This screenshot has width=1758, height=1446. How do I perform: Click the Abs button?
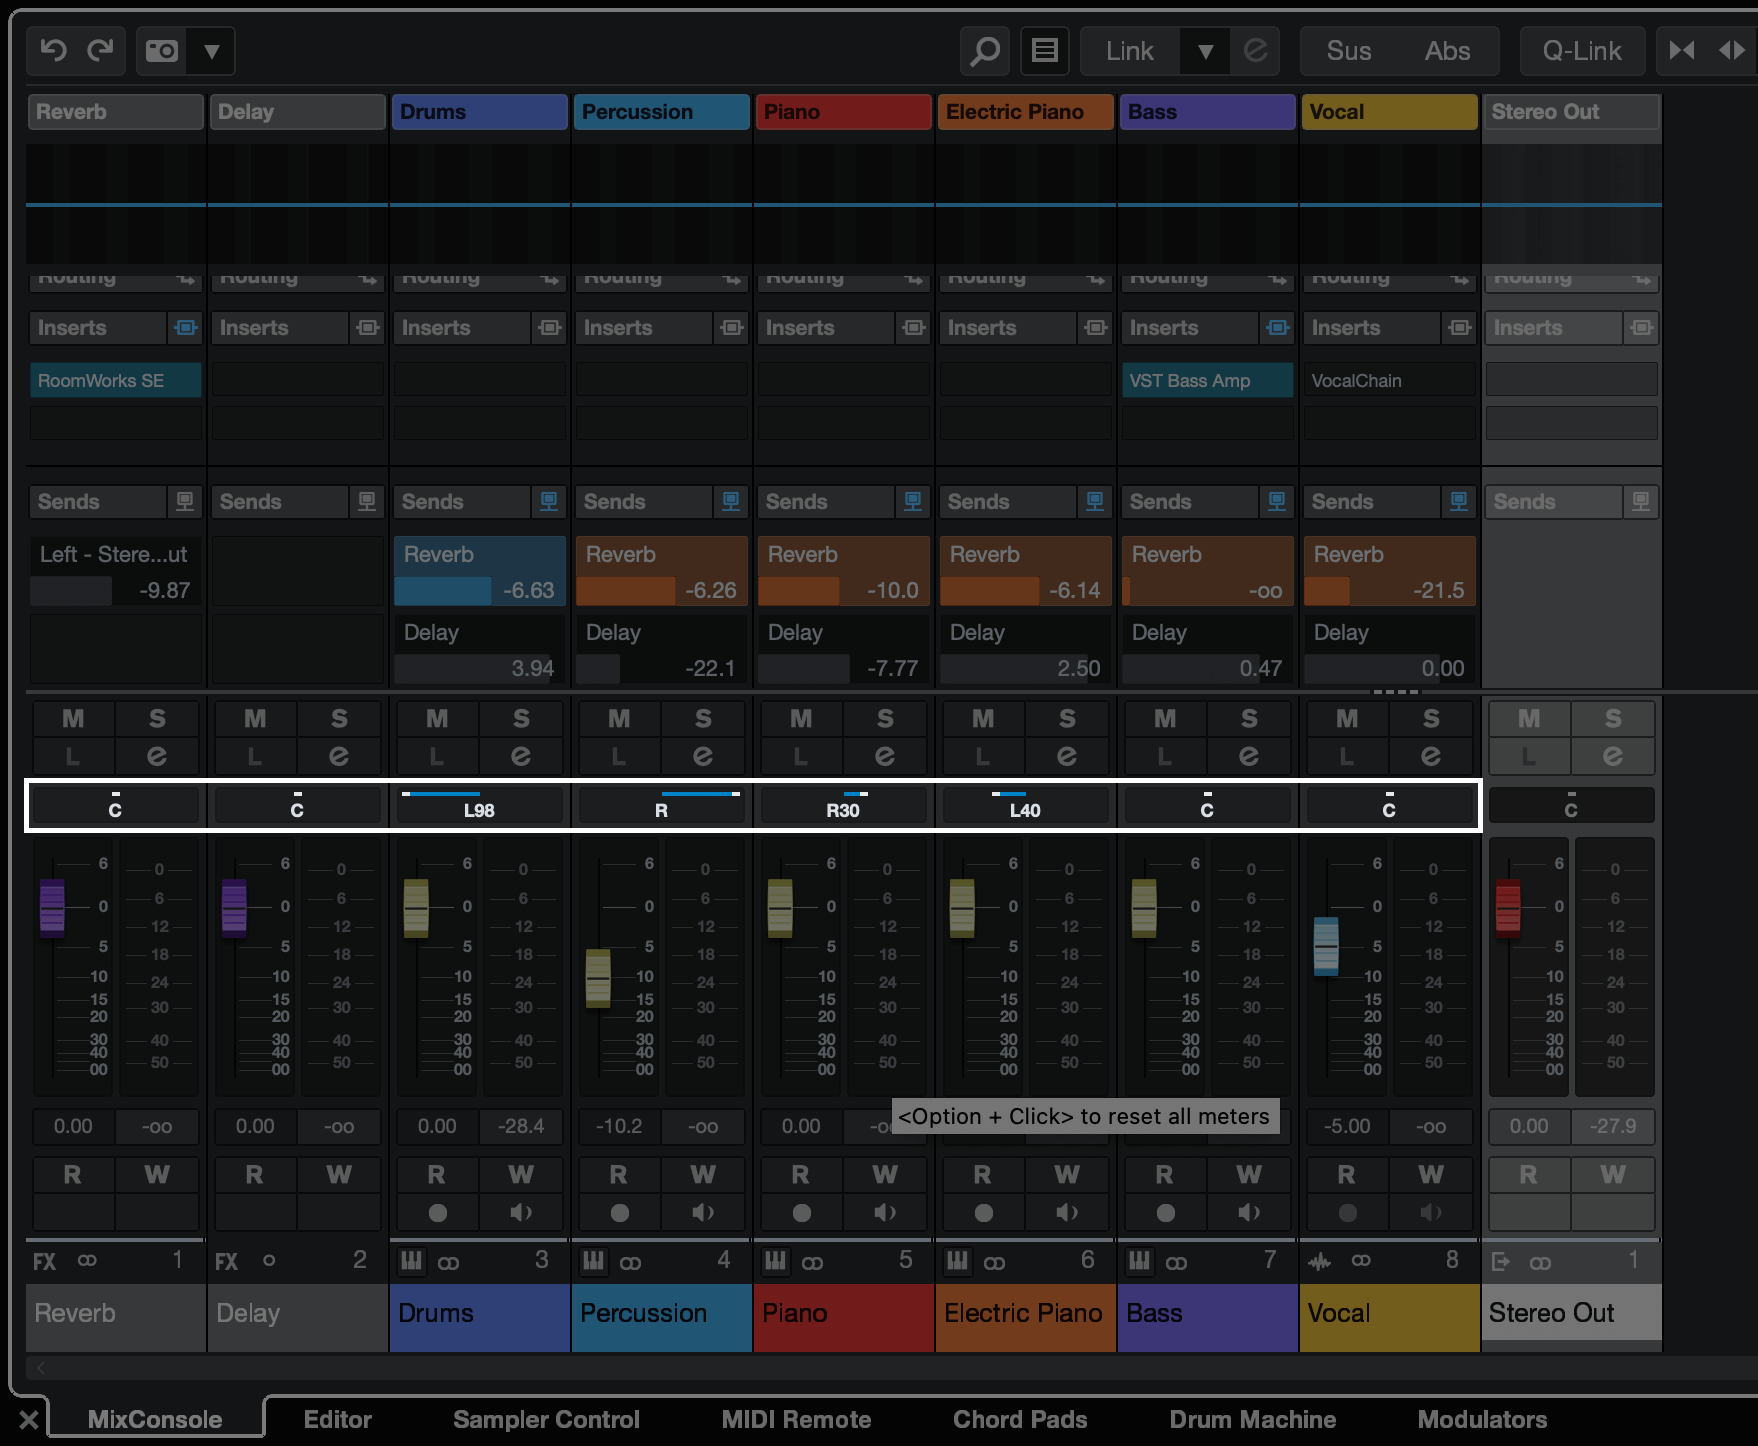point(1447,50)
